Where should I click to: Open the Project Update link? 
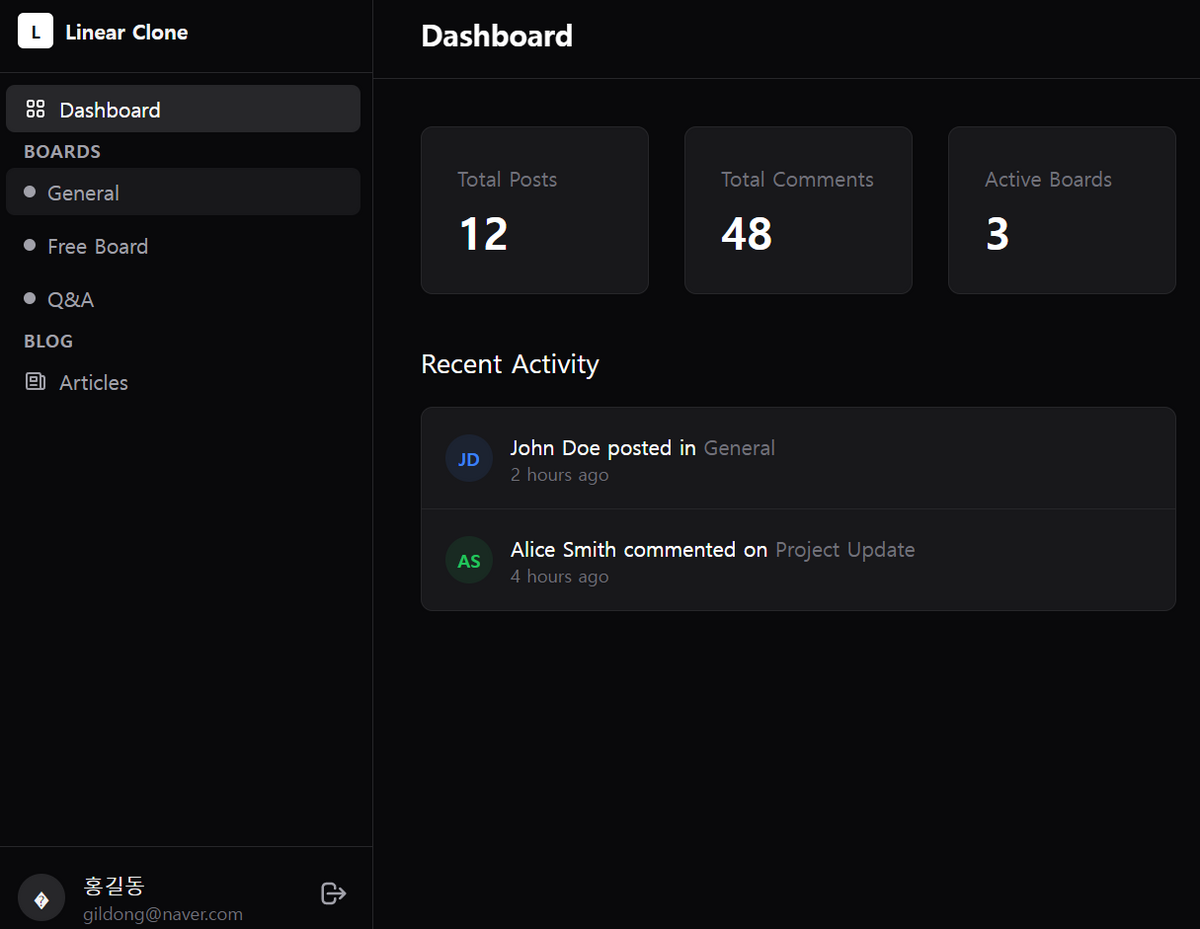pos(845,550)
